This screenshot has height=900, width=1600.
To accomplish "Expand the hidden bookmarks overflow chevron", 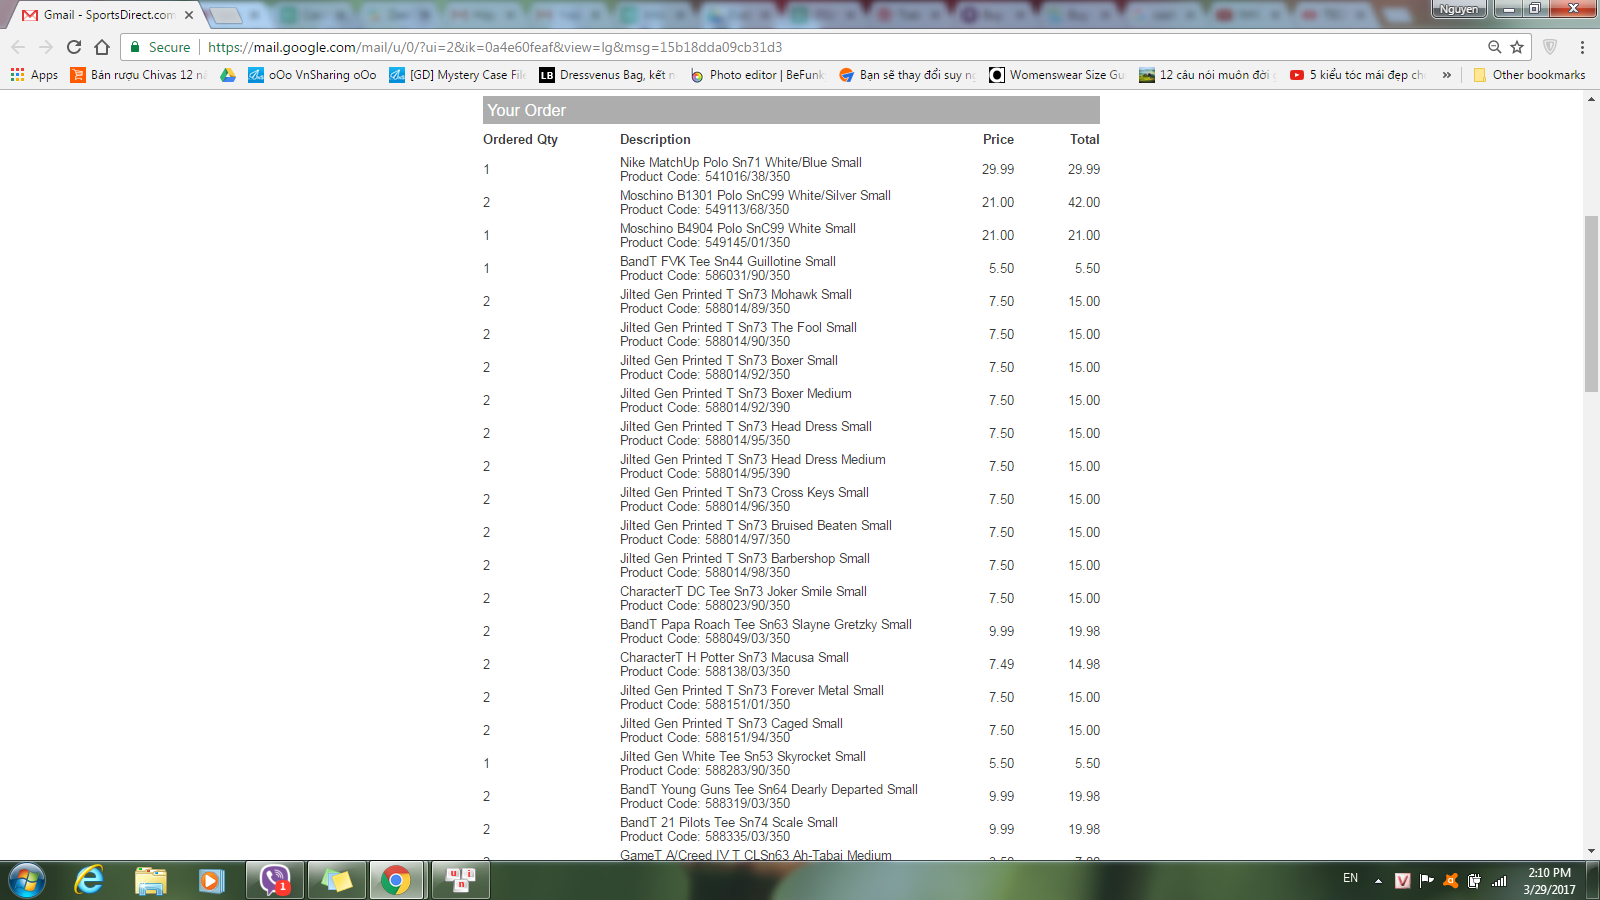I will tap(1446, 75).
